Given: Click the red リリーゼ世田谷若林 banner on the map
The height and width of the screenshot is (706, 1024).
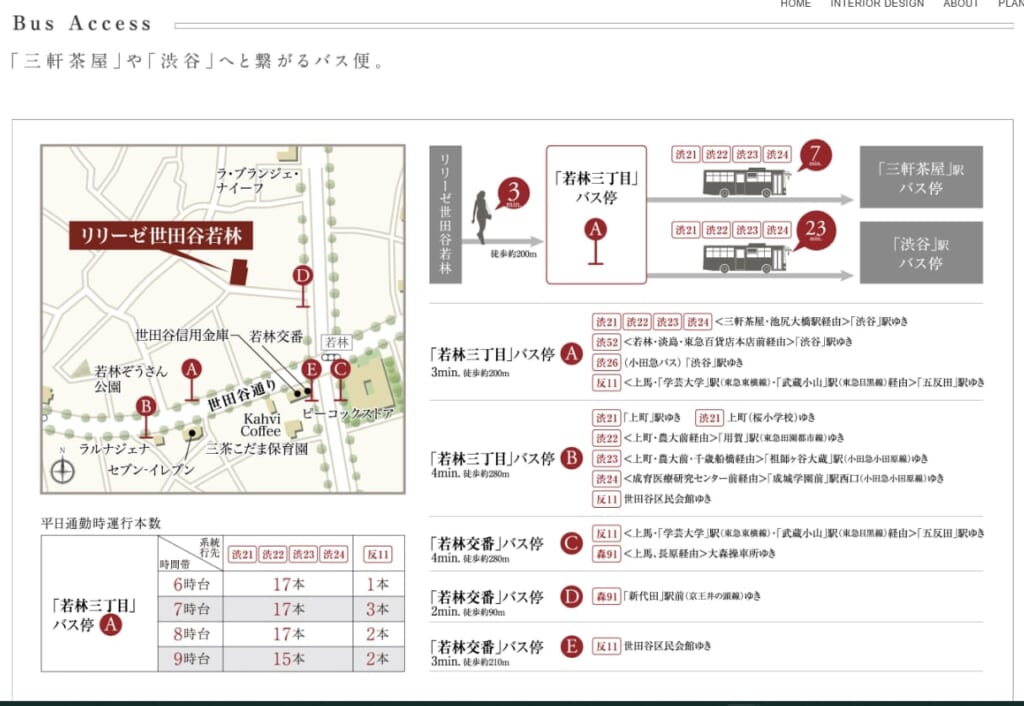Looking at the screenshot, I should (161, 236).
